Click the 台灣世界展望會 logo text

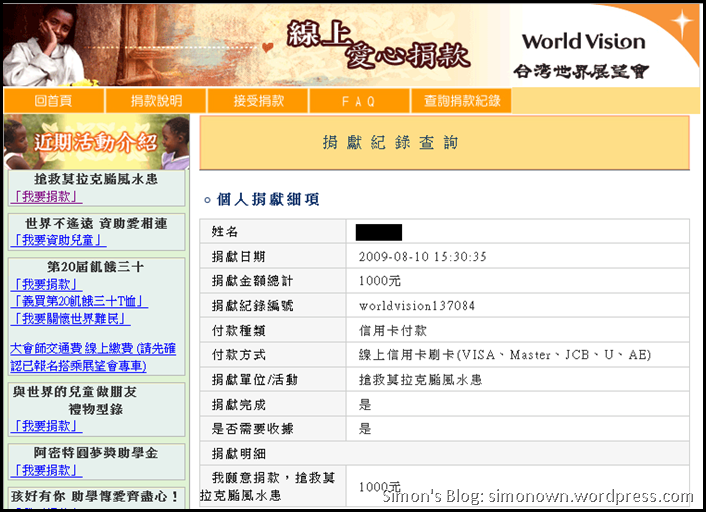coord(581,71)
